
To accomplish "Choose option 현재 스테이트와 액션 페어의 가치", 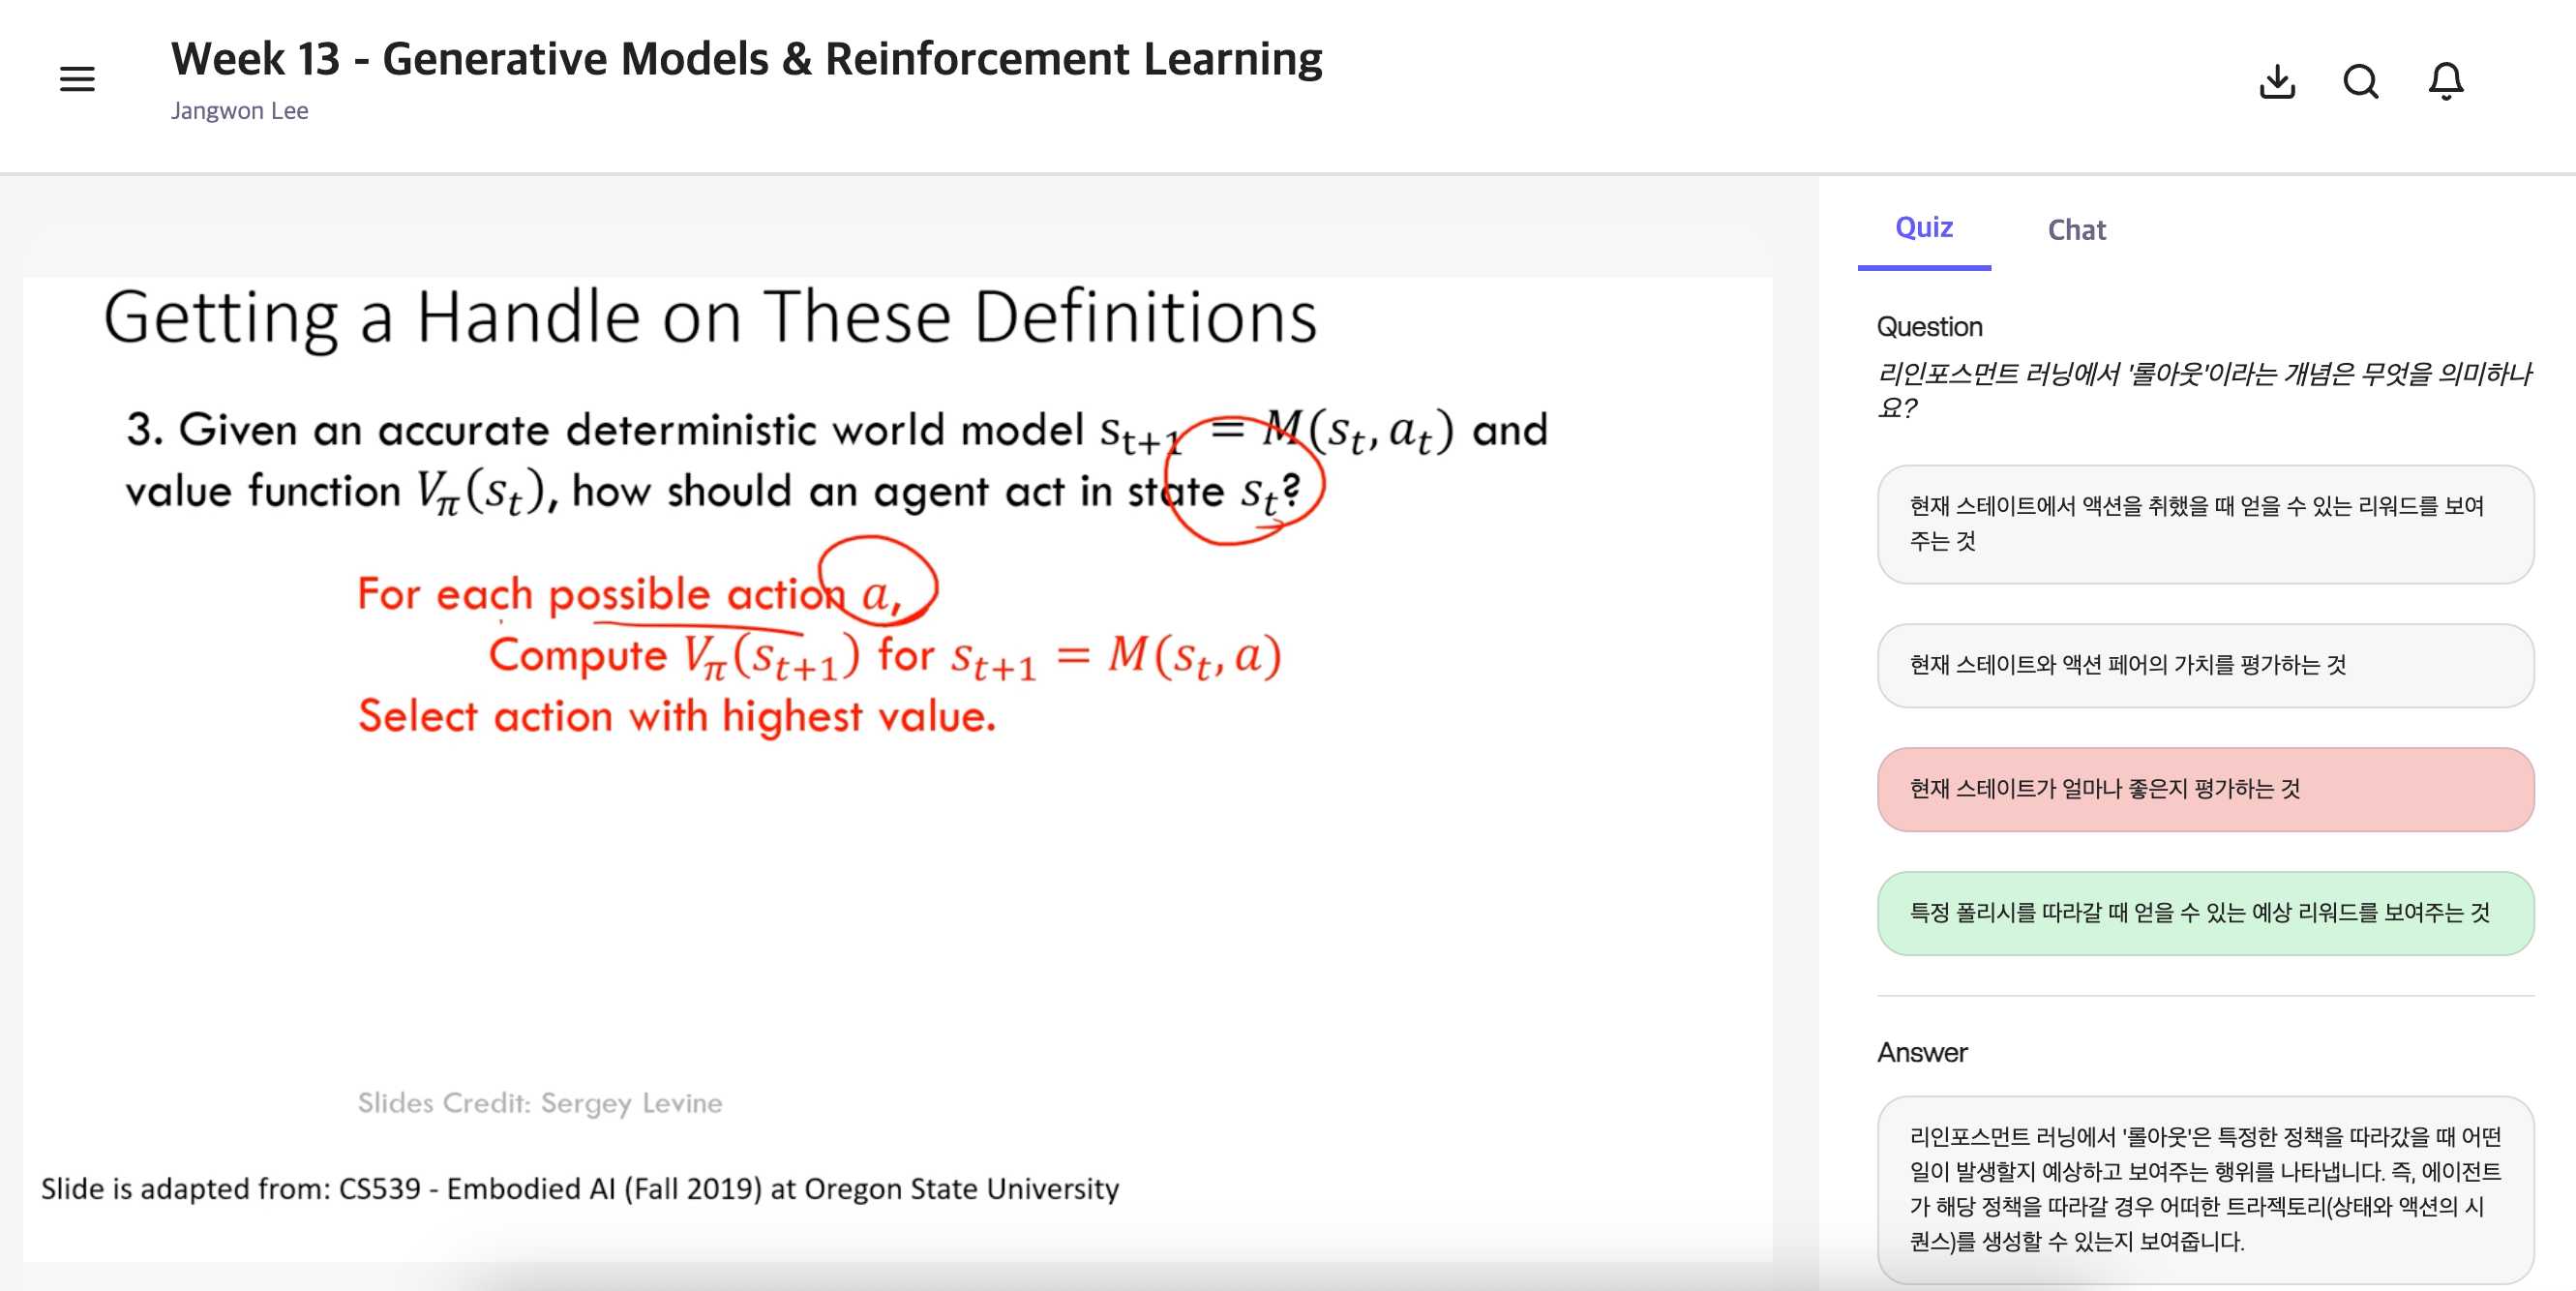I will click(2204, 665).
